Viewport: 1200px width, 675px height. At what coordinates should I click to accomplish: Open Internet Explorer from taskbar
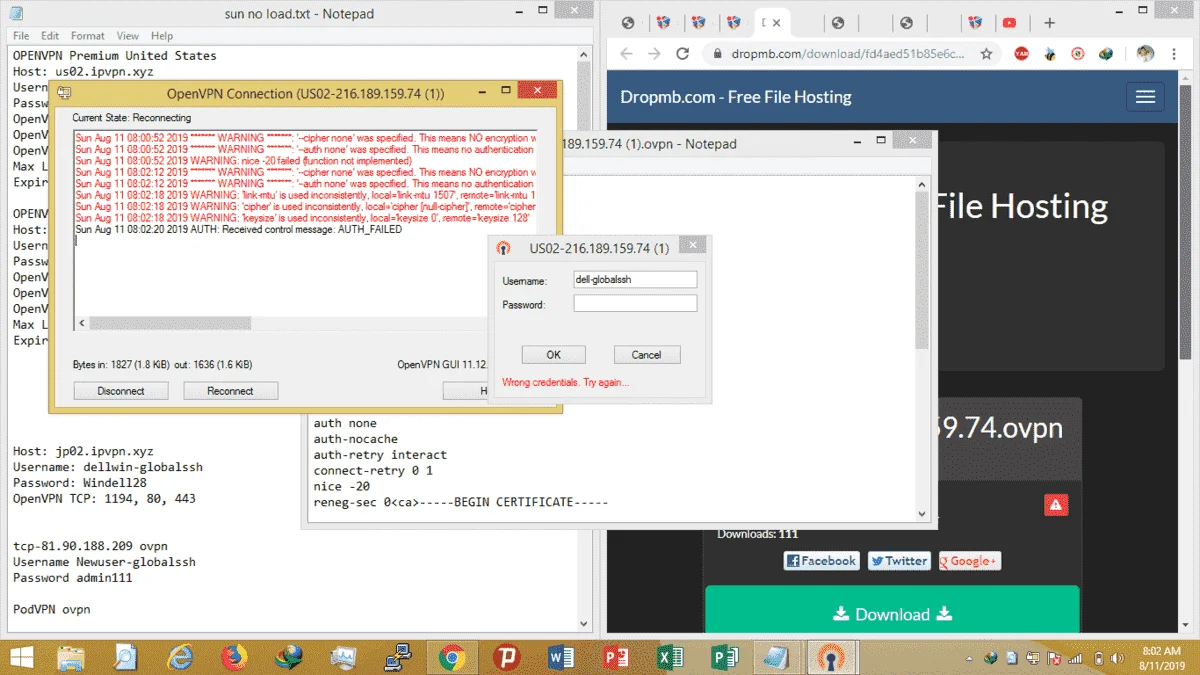(x=180, y=657)
